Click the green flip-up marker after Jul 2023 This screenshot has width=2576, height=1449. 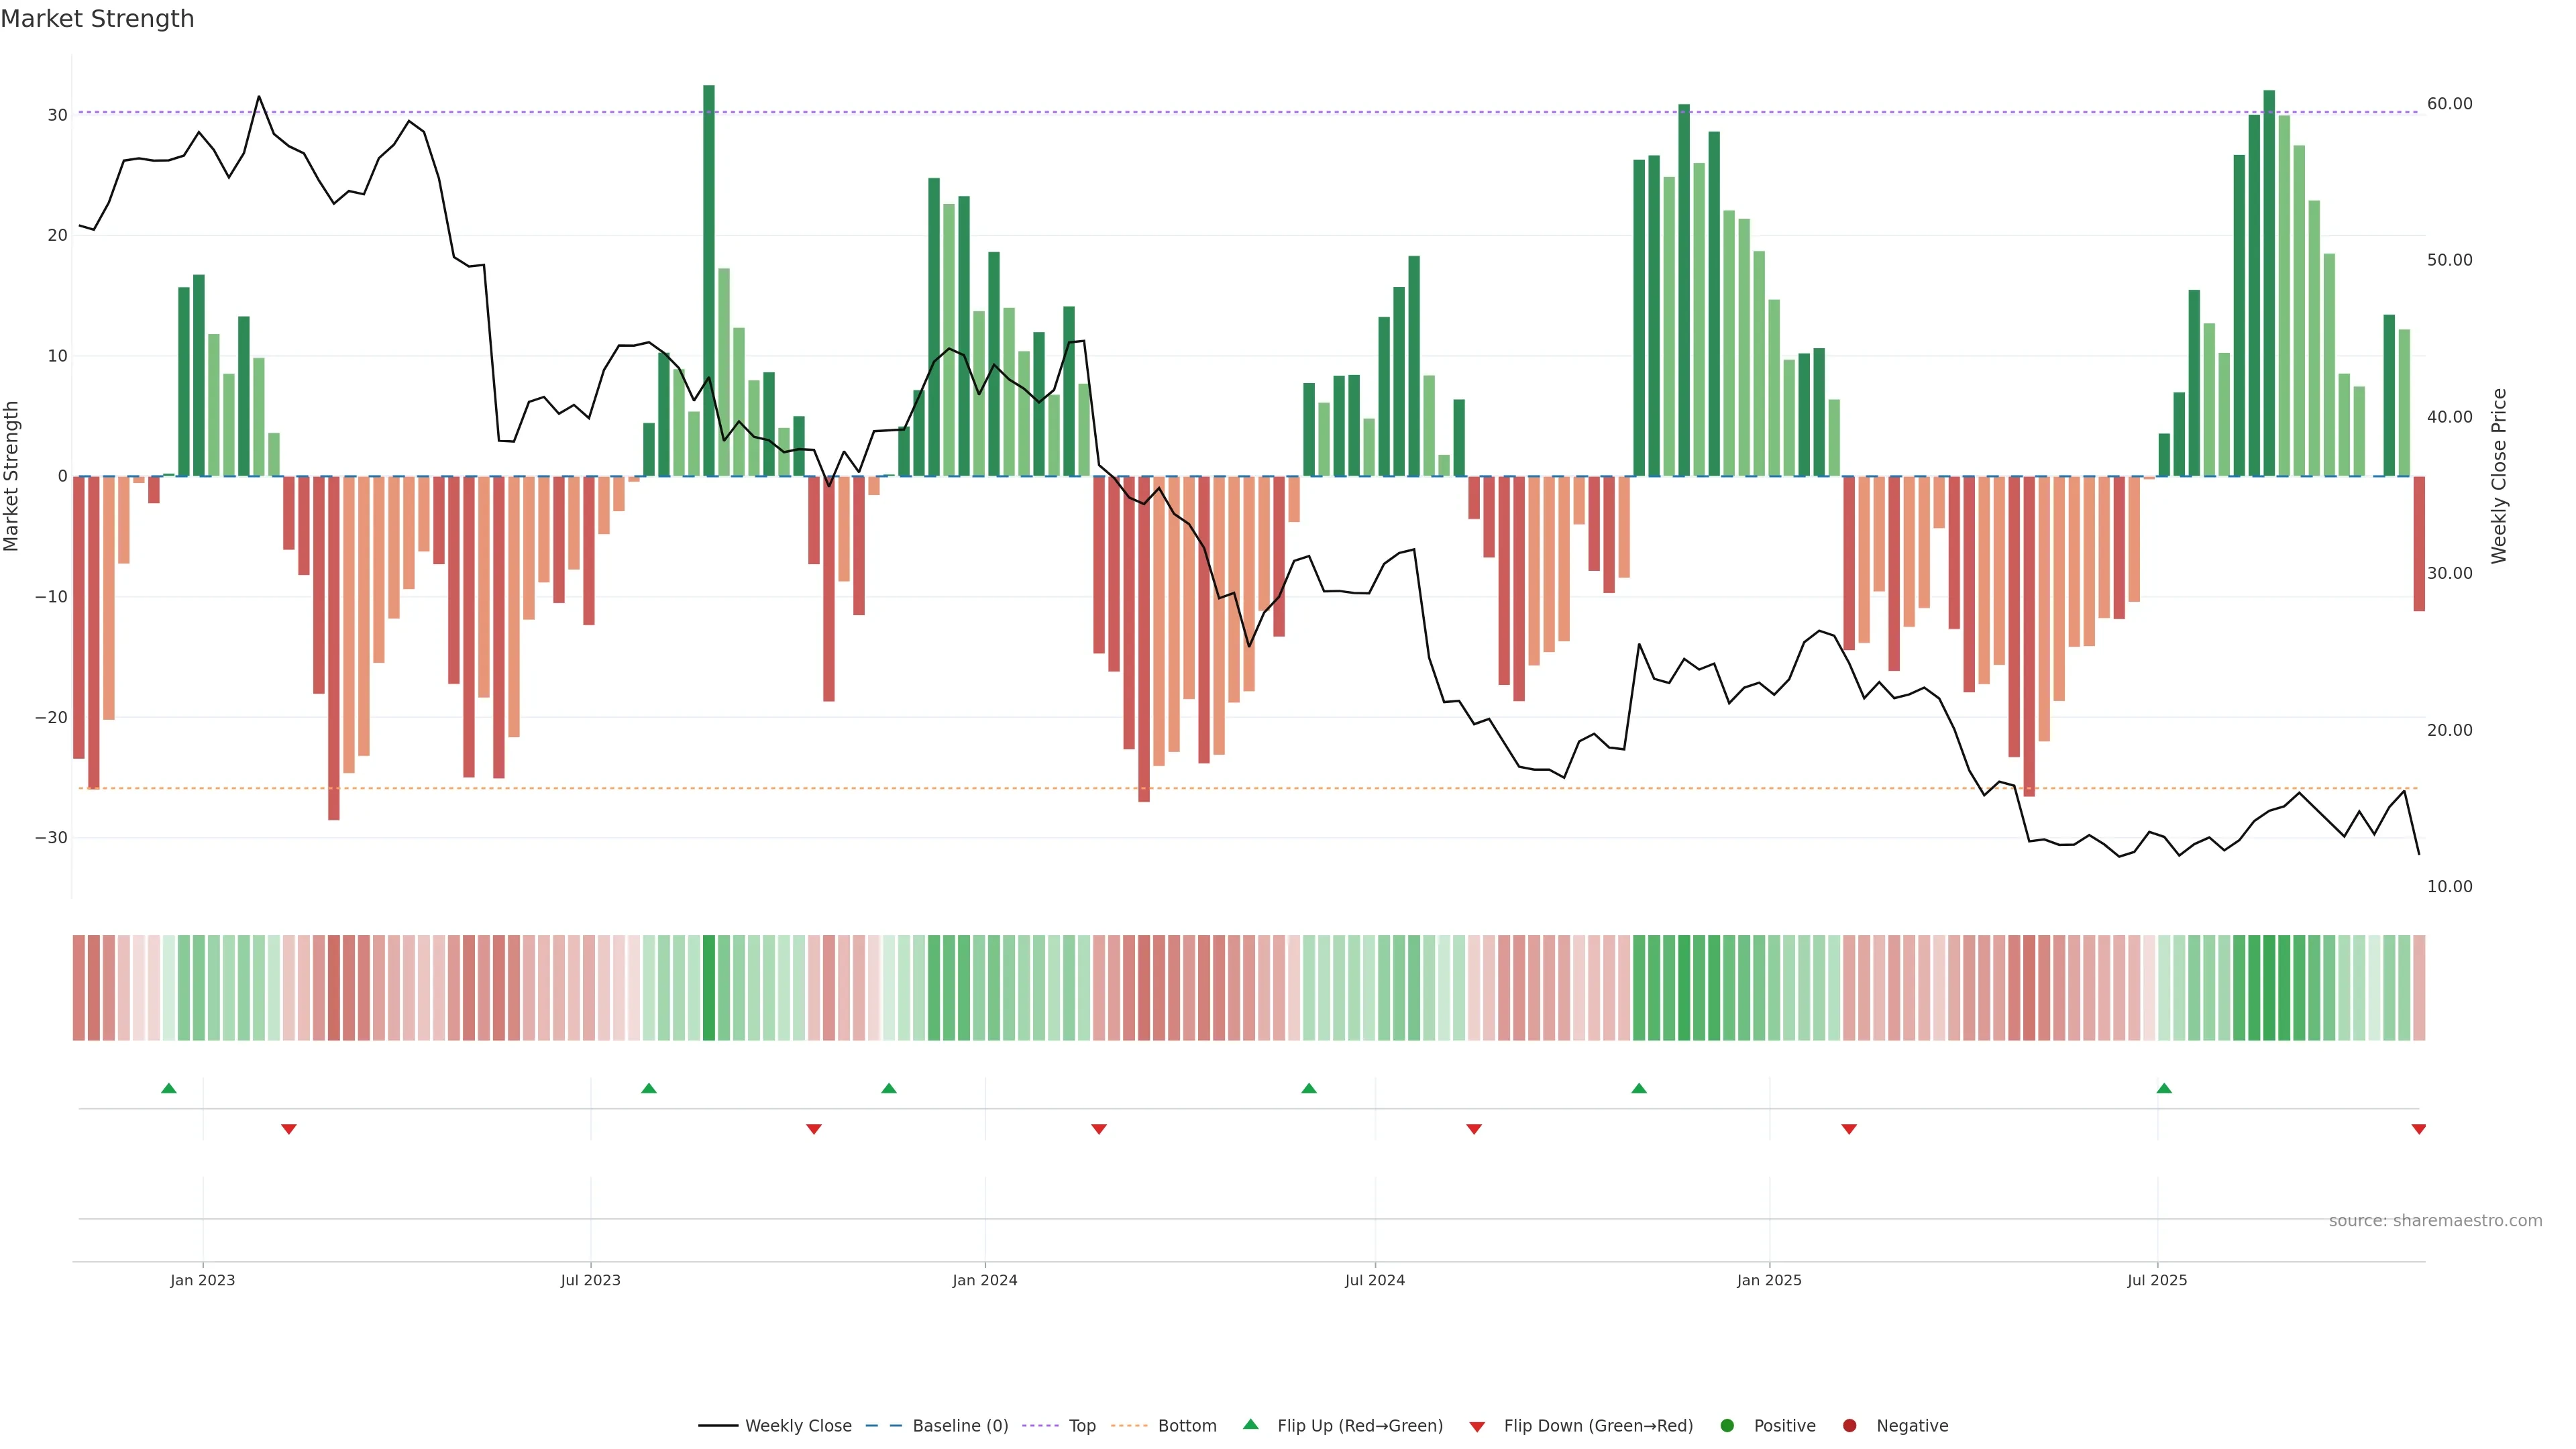click(649, 1088)
